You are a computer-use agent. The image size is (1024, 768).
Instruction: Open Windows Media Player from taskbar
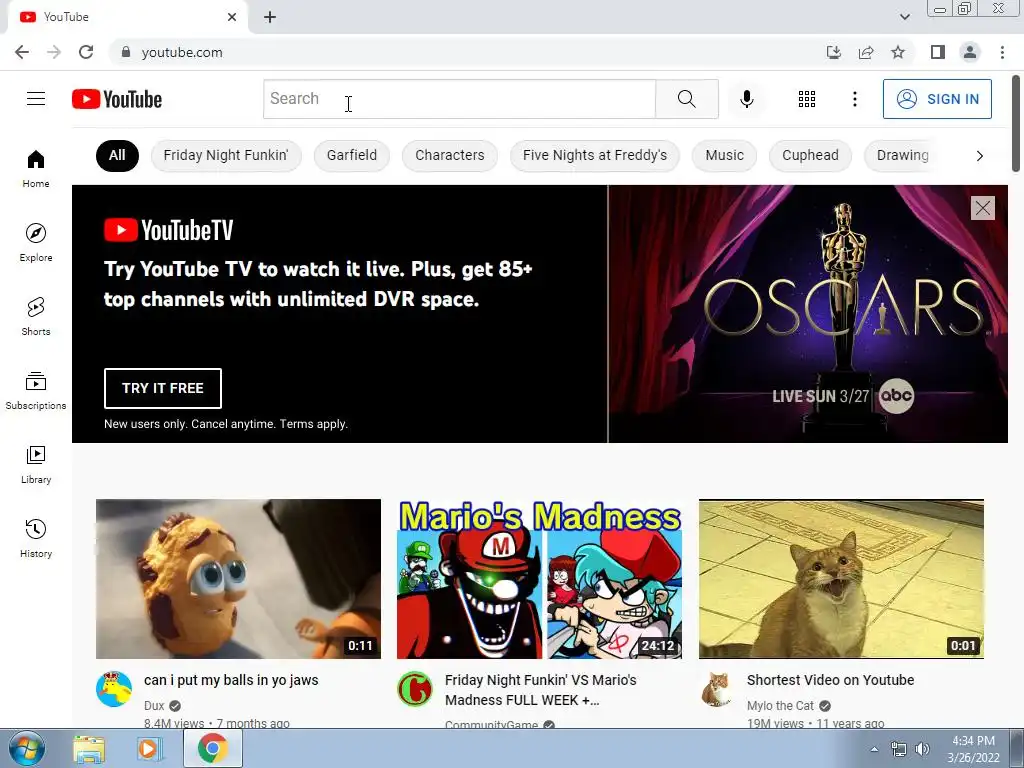click(x=149, y=749)
